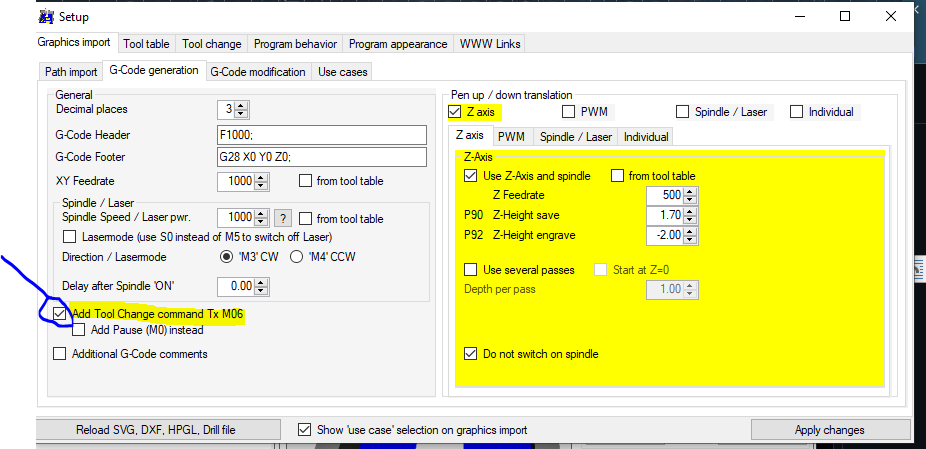Switch to the Tool table tab

click(146, 44)
